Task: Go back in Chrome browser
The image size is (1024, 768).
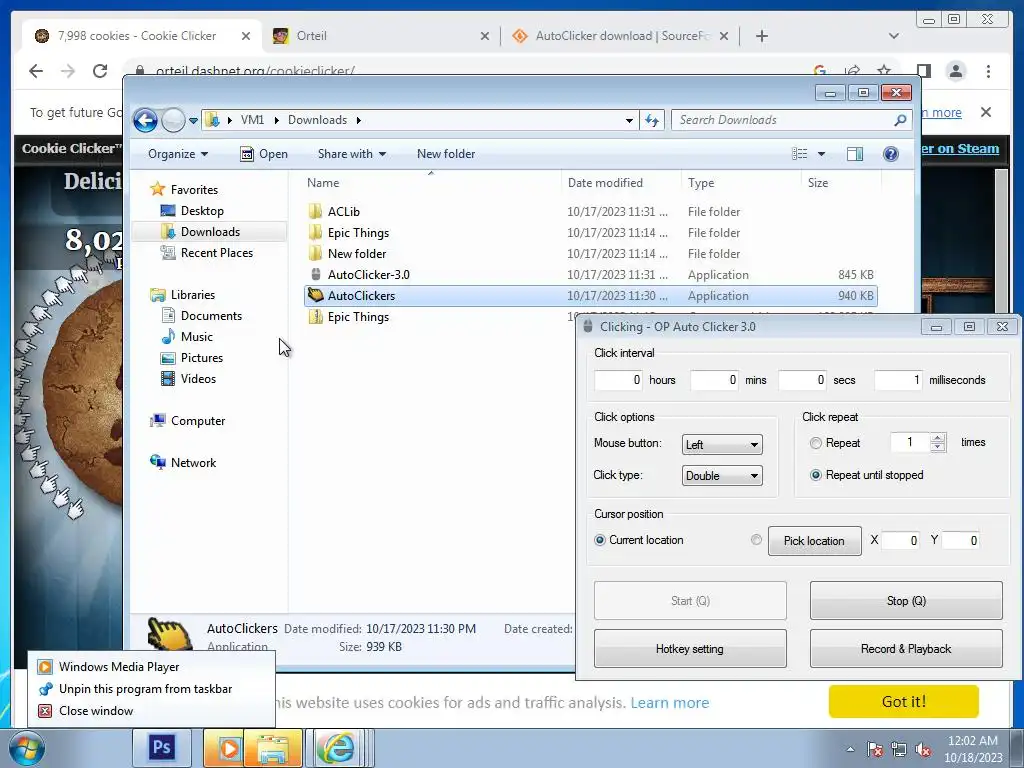Action: (36, 71)
